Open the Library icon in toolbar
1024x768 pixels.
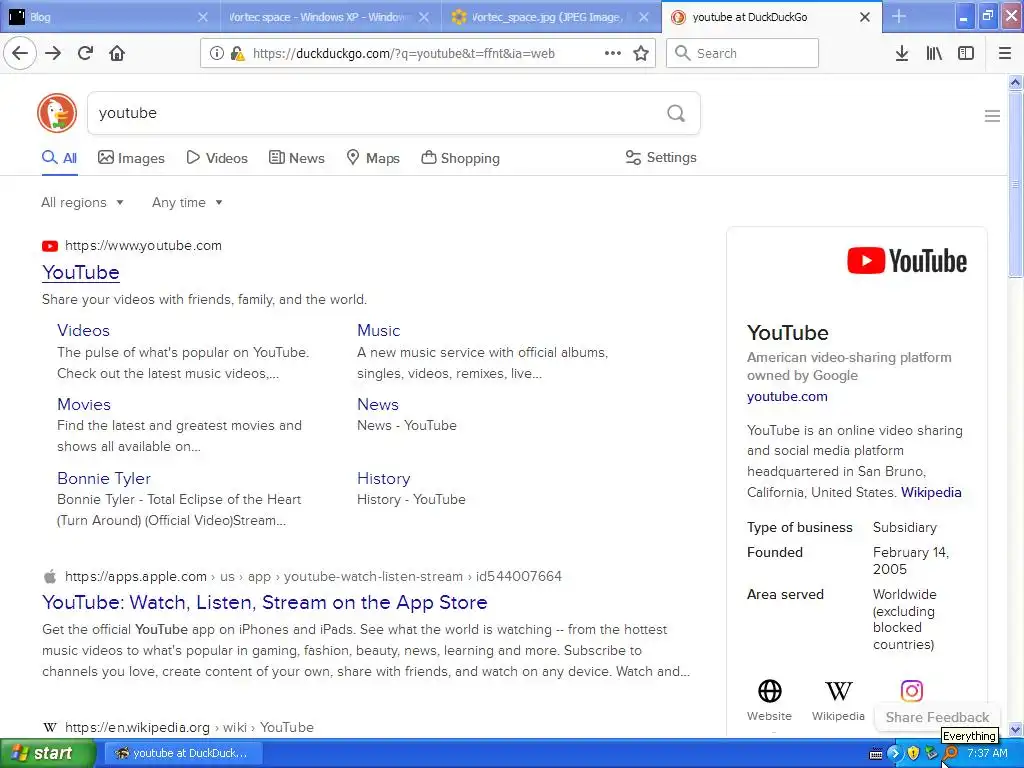click(x=934, y=53)
